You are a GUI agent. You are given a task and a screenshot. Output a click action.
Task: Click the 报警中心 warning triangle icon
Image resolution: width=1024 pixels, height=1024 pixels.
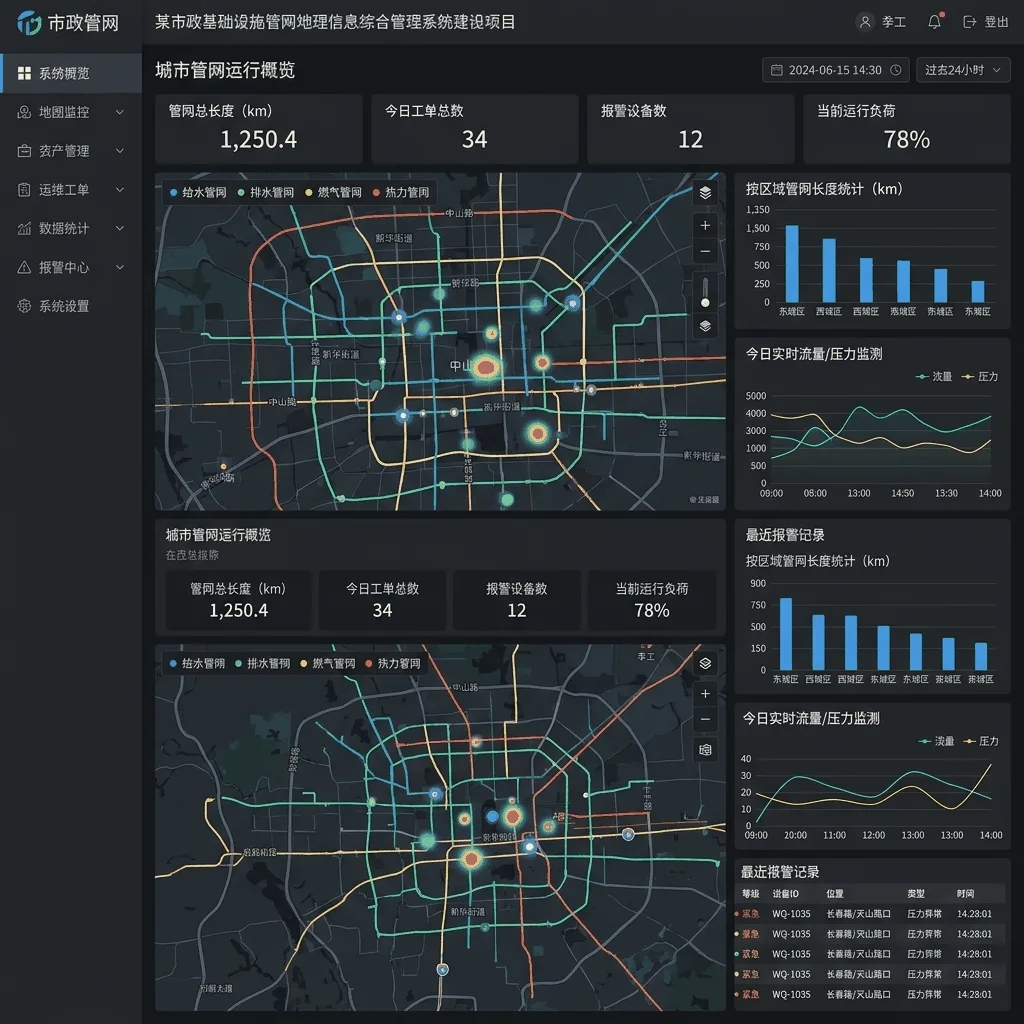tap(24, 267)
